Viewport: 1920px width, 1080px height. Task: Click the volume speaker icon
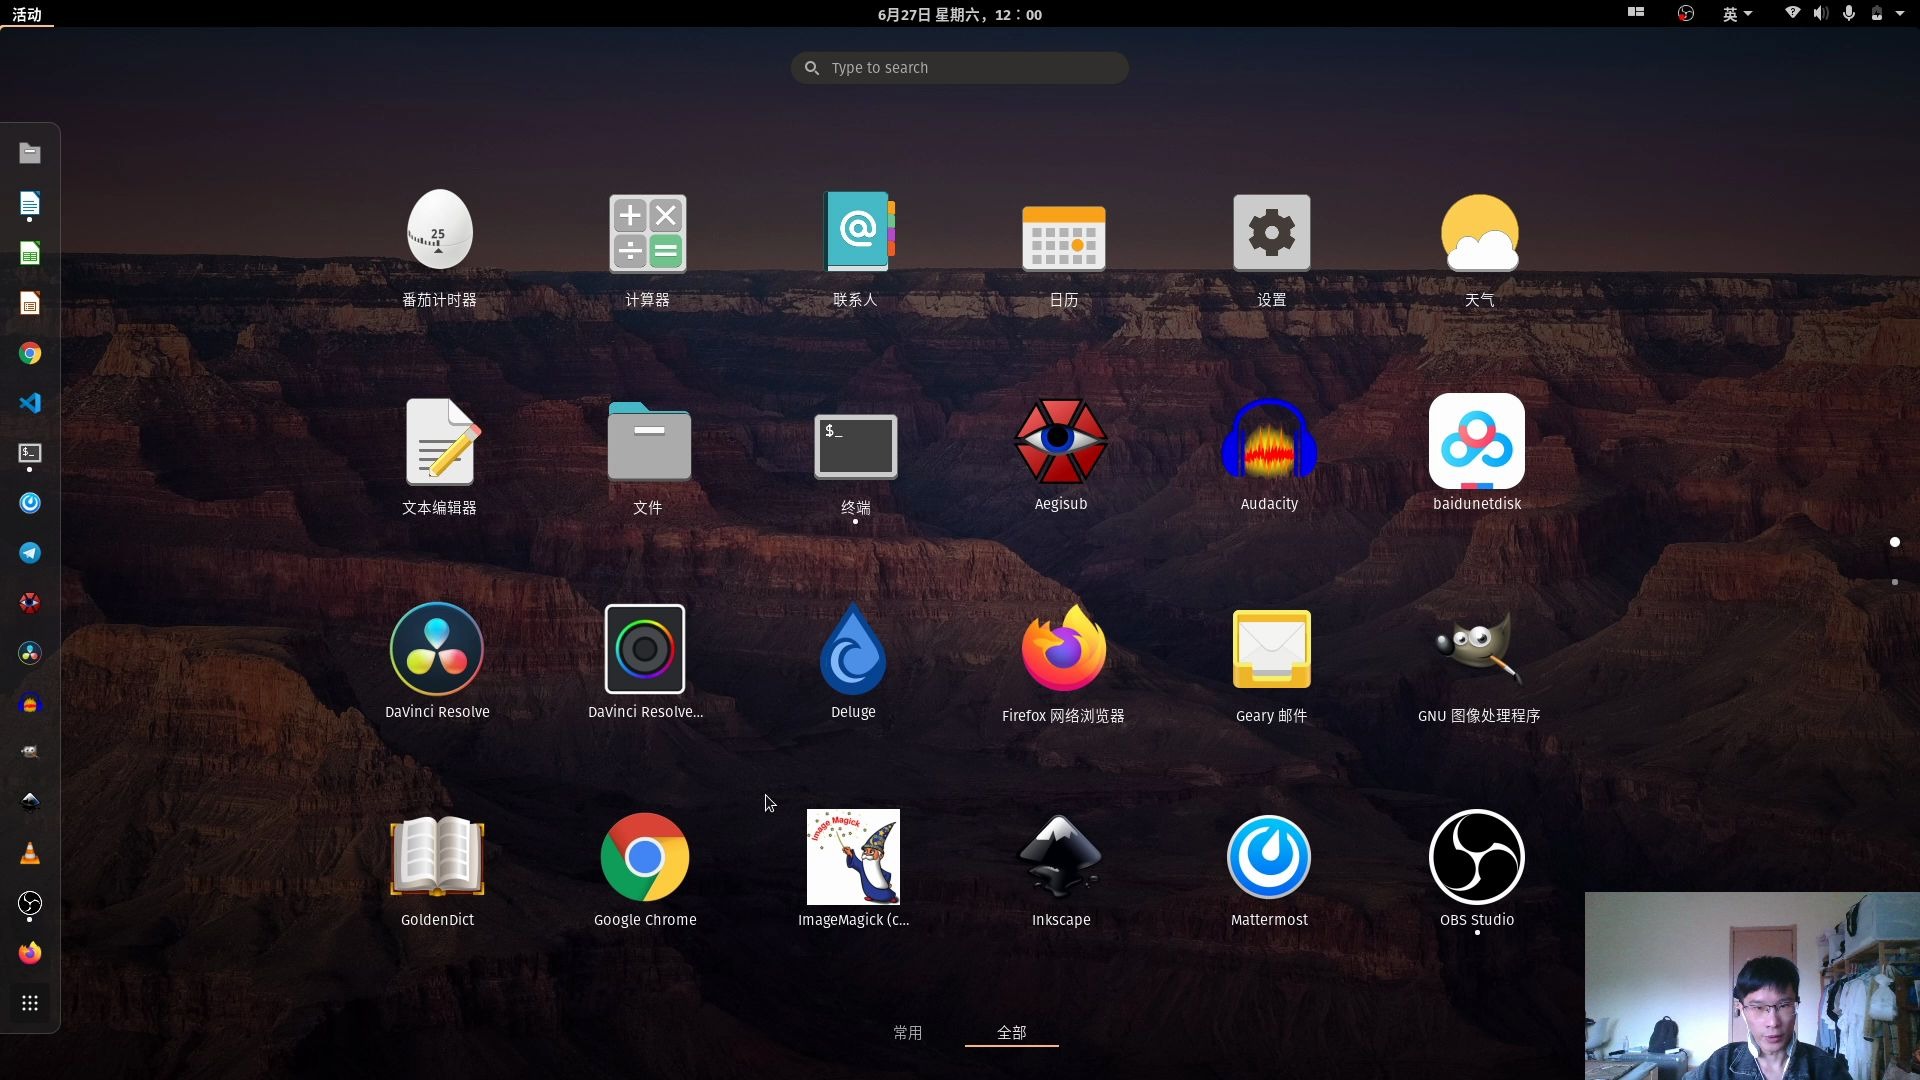tap(1821, 13)
